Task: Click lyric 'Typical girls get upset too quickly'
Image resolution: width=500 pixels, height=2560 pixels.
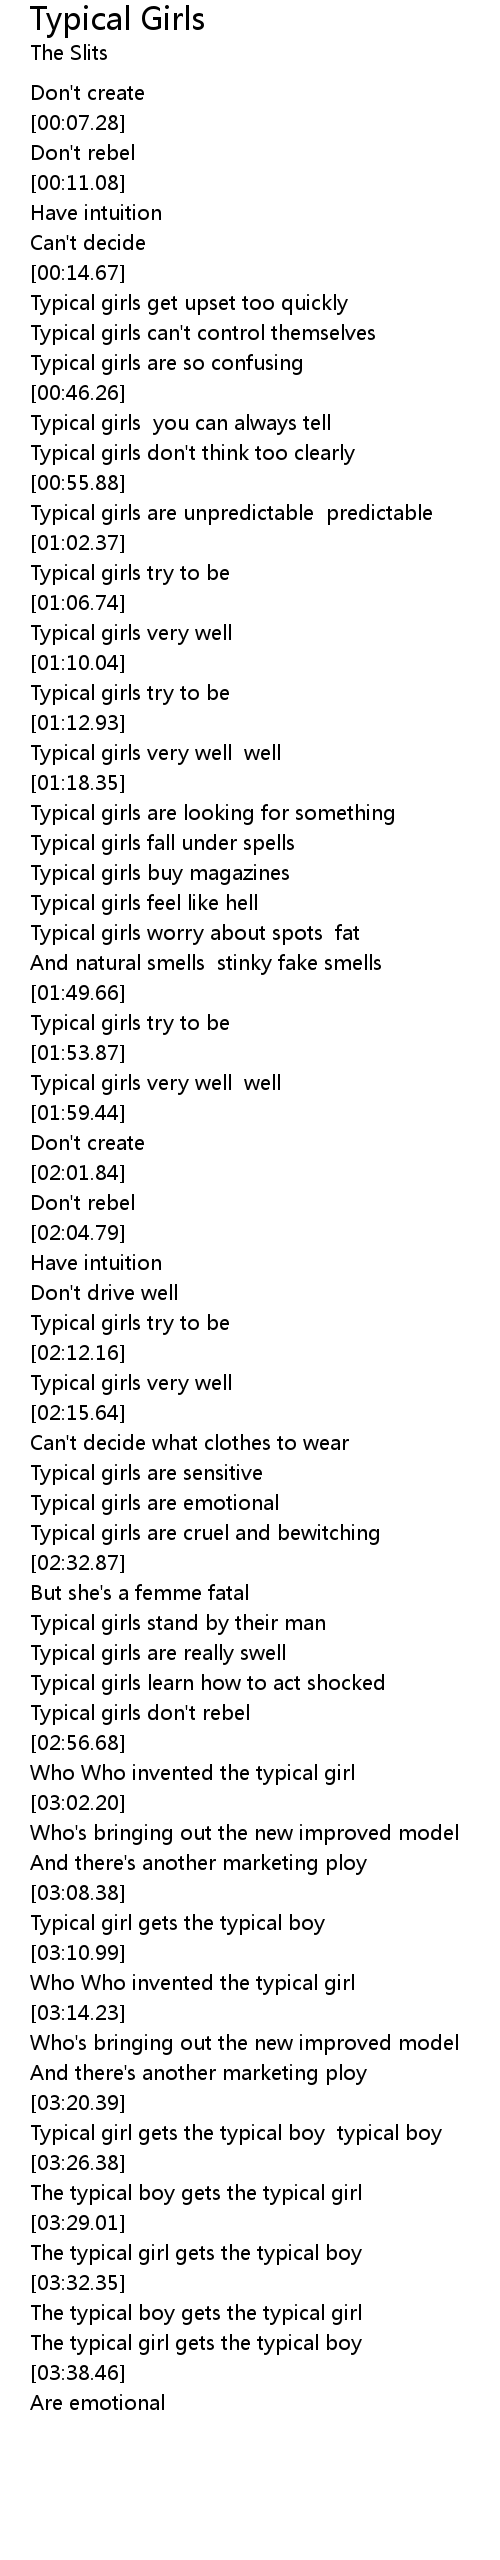Action: coord(189,303)
